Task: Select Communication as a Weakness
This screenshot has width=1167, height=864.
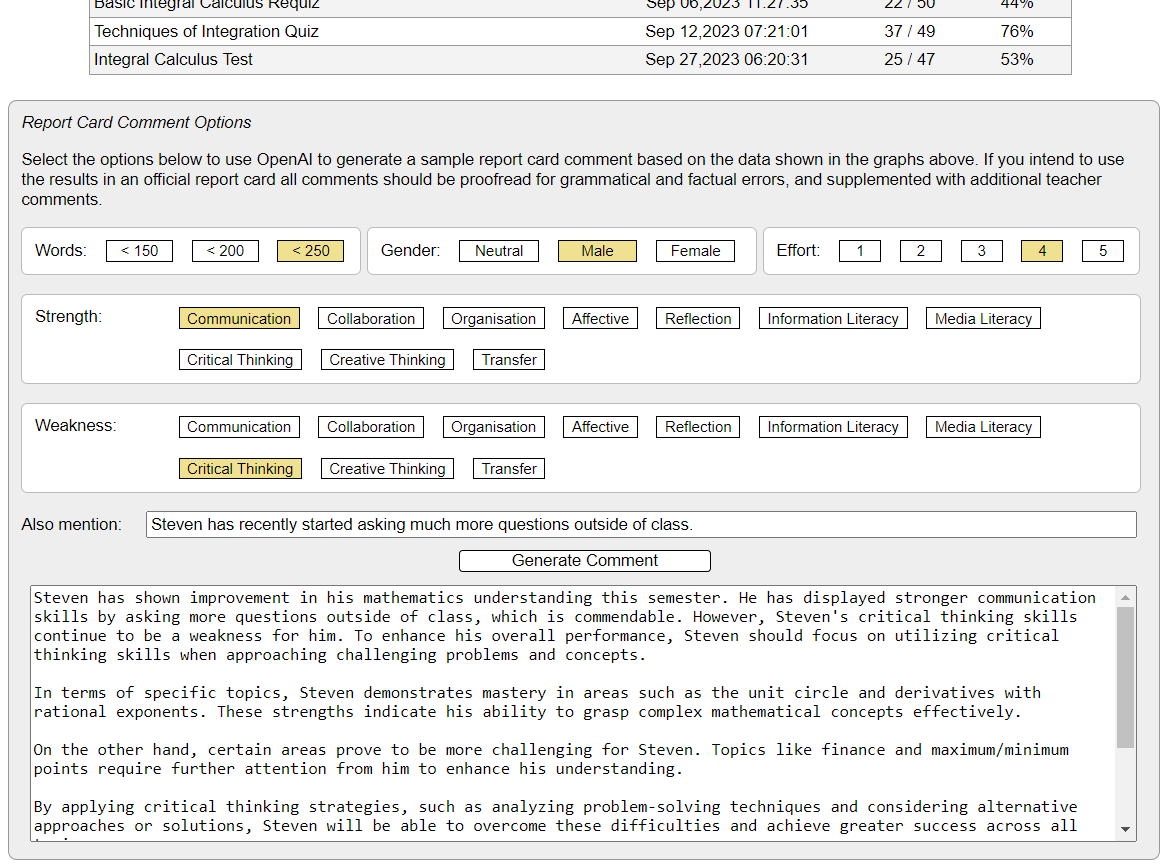Action: [239, 427]
